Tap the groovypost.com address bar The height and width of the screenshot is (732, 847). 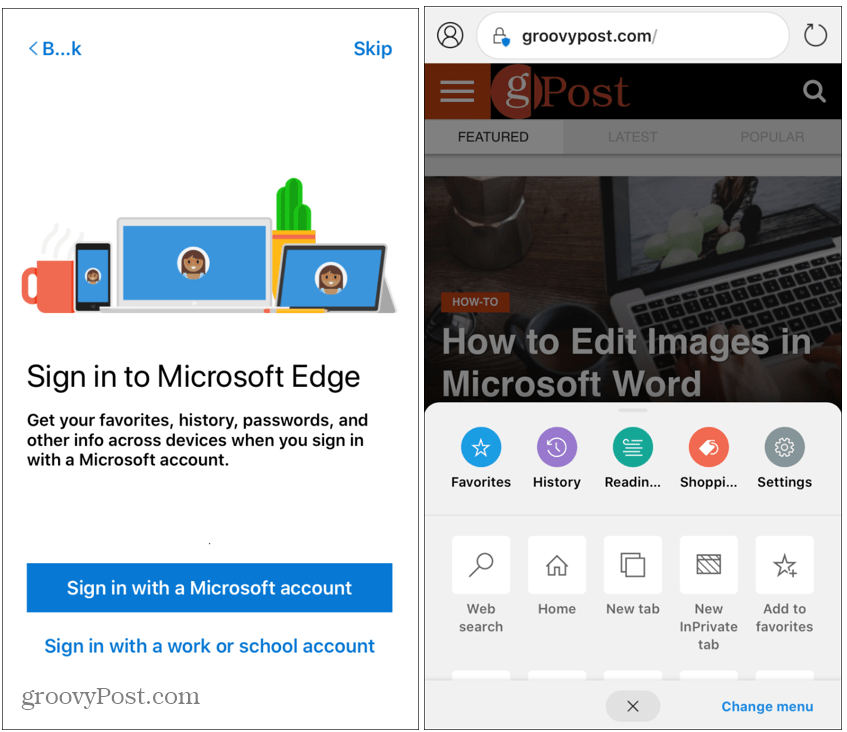pos(633,36)
